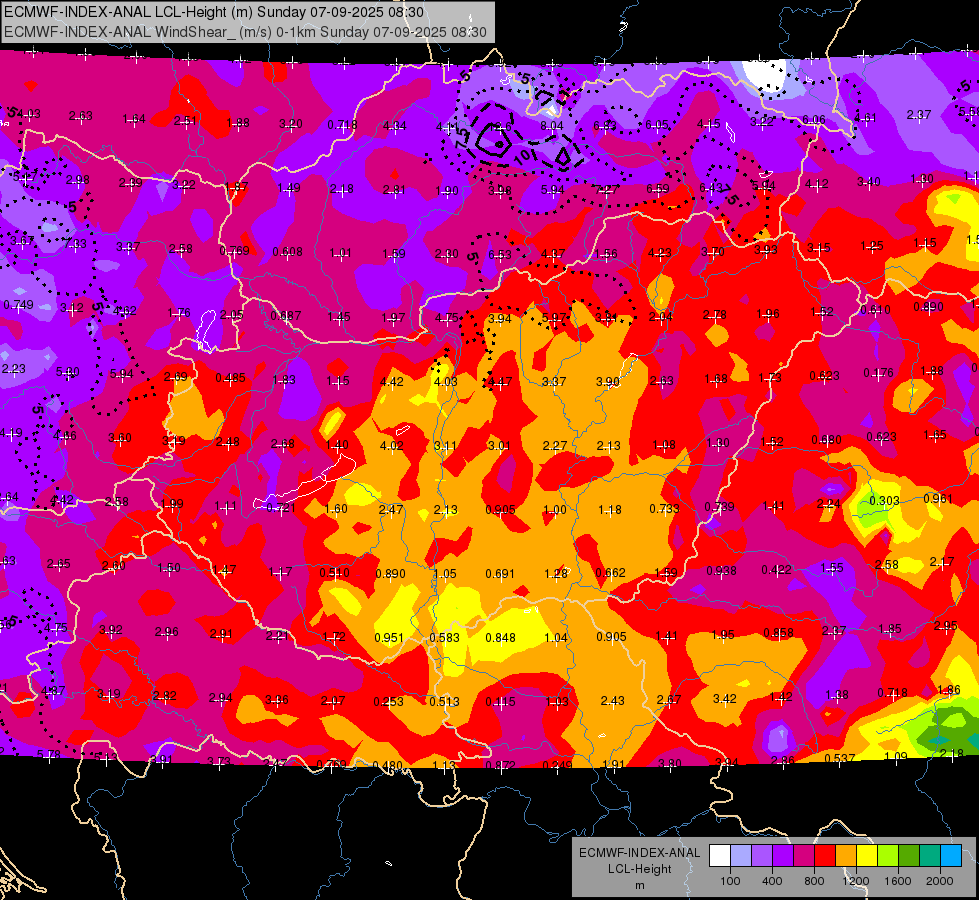Image resolution: width=979 pixels, height=900 pixels.
Task: Click the '1200' legend scale label
Action: coord(855,881)
